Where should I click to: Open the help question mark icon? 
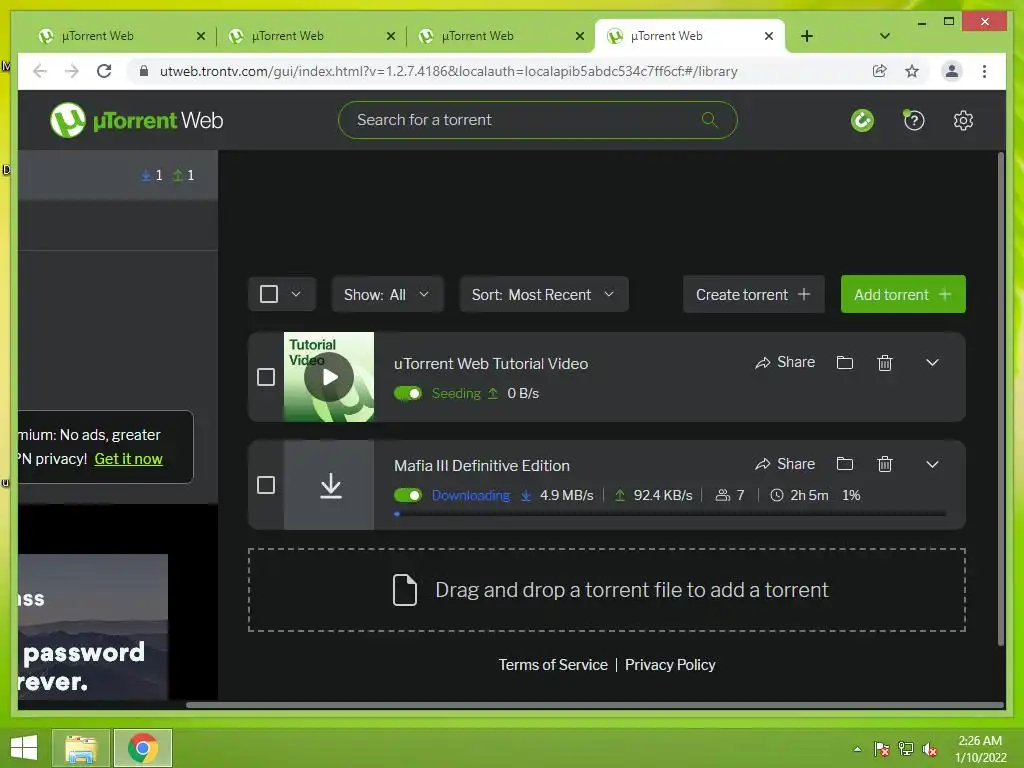click(x=914, y=120)
